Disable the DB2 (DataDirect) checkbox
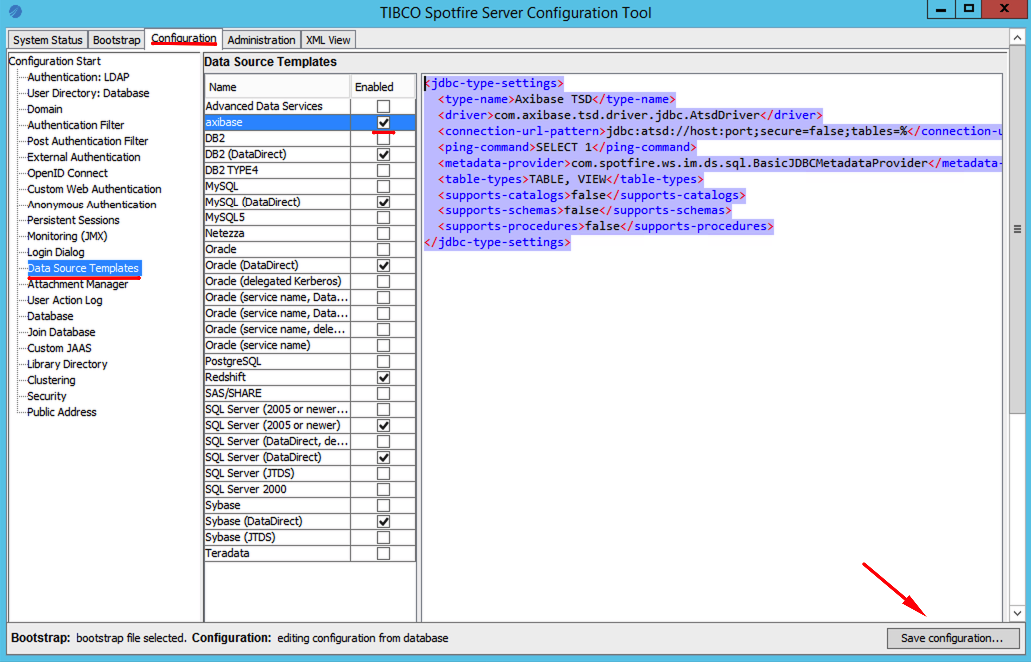 point(383,154)
